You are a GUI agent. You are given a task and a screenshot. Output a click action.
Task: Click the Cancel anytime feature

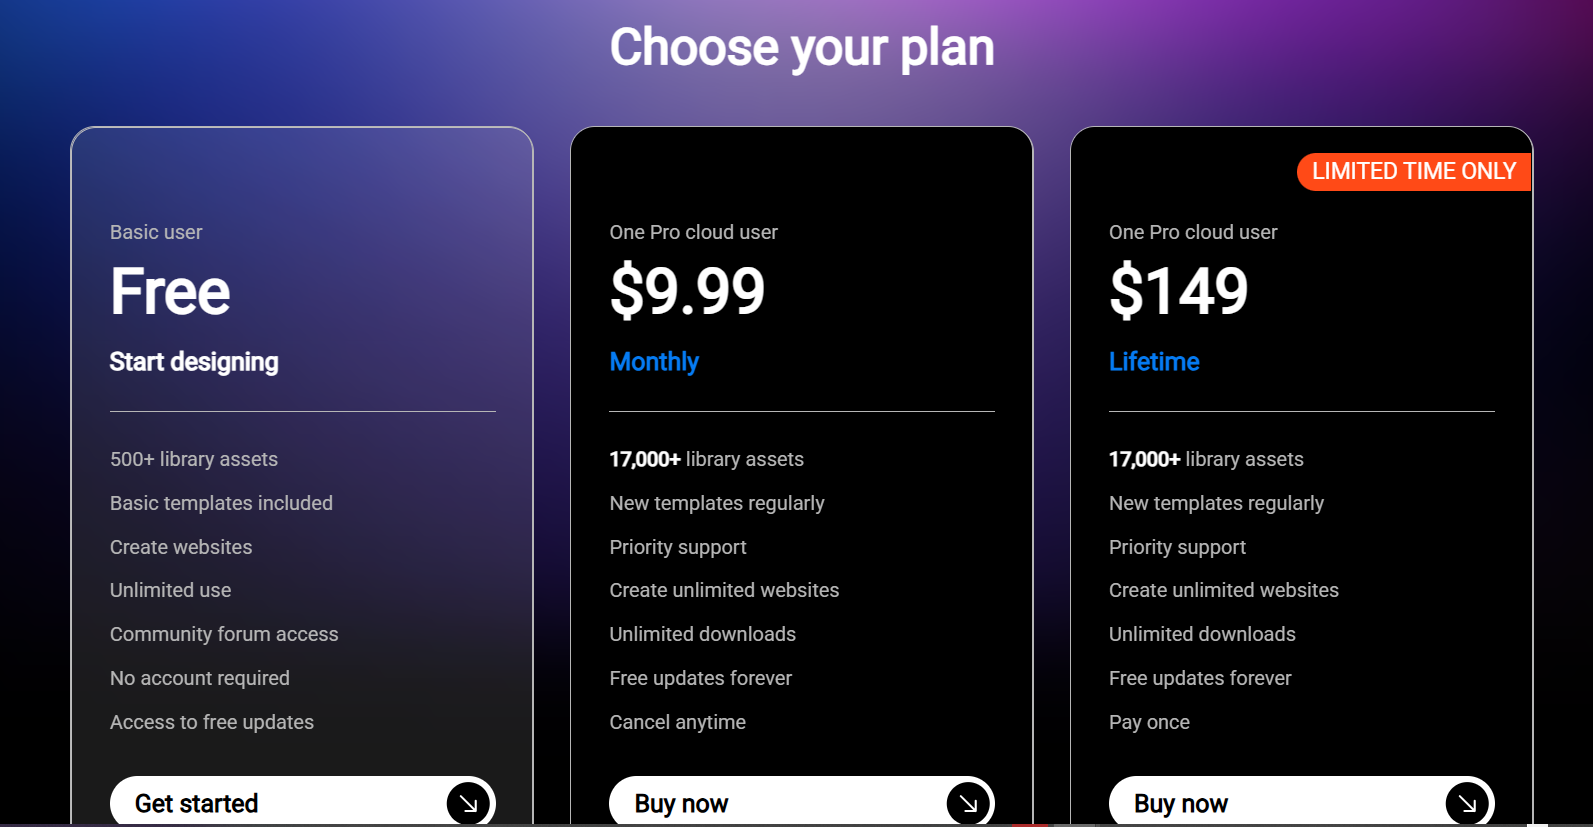click(678, 722)
